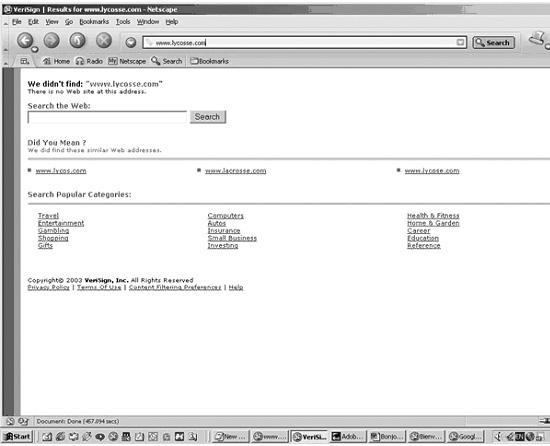Open the Computers category link

point(226,216)
